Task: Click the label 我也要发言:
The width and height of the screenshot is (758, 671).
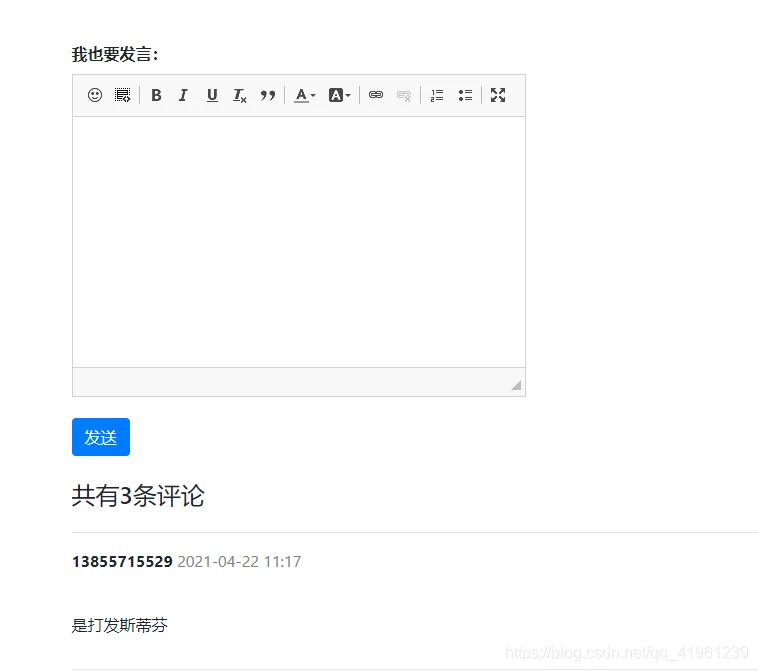Action: pos(115,54)
